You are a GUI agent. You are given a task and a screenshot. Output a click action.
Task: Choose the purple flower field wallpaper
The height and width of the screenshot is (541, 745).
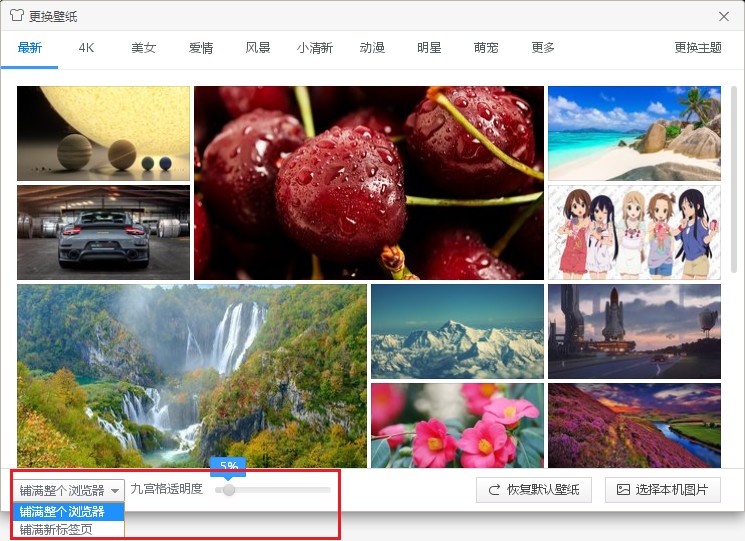click(634, 426)
